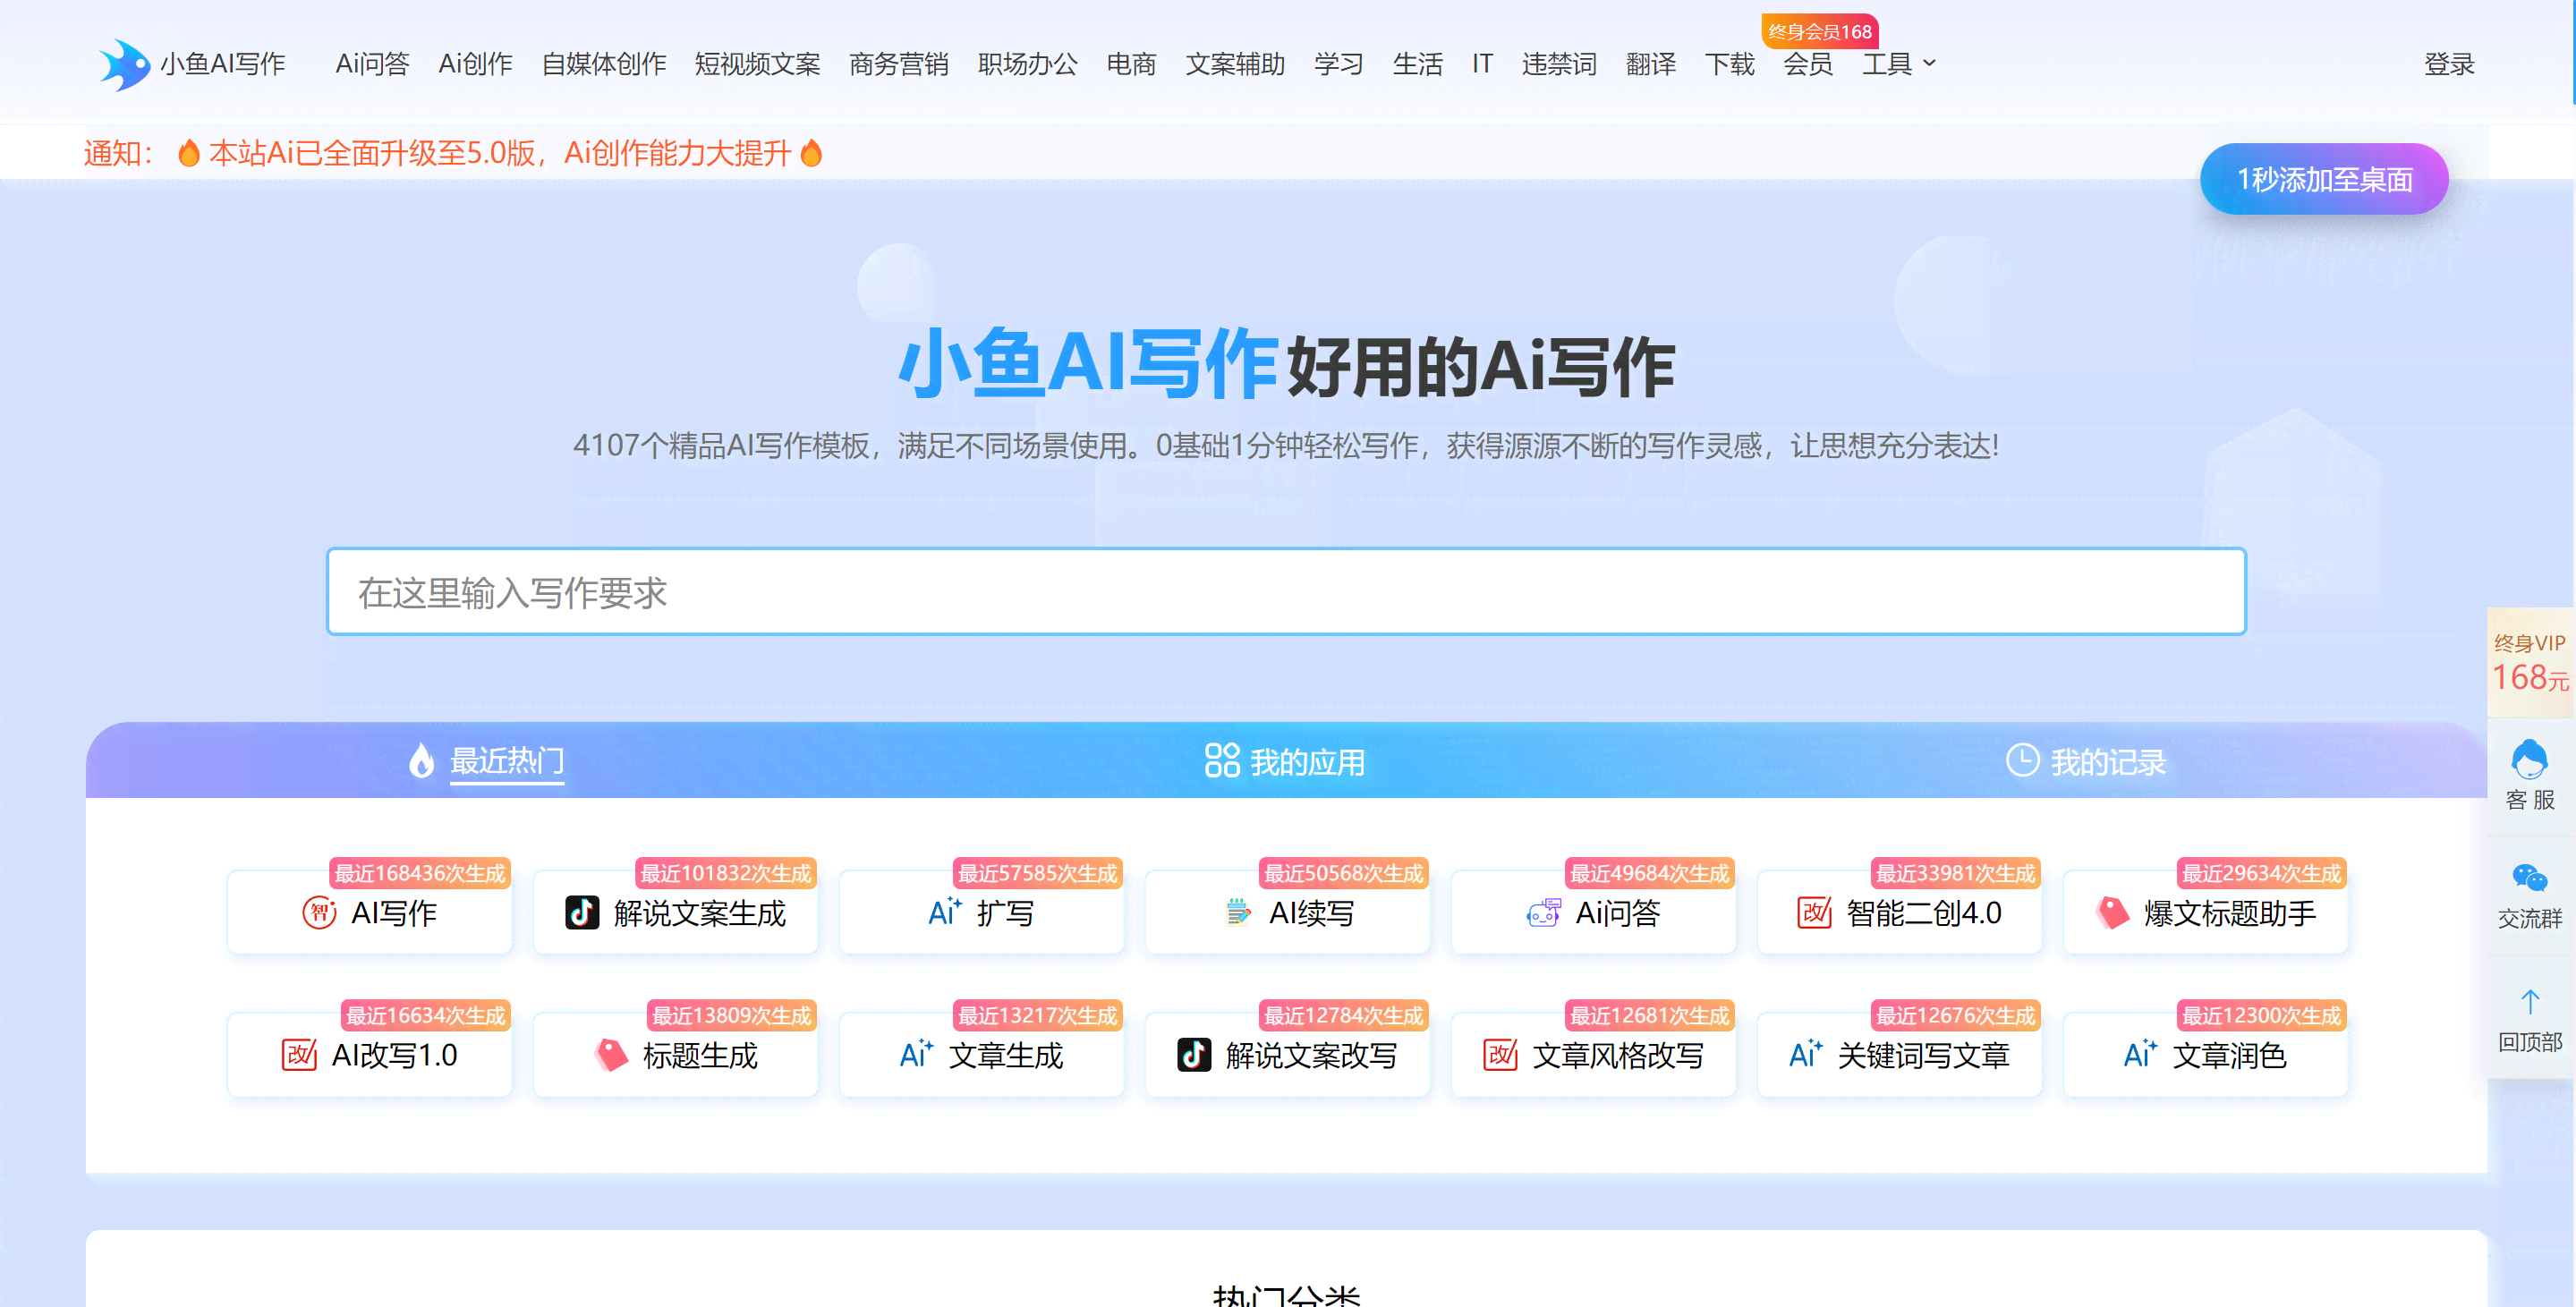This screenshot has height=1307, width=2576.
Task: Click the robot icon on Ai问答 card
Action: (1543, 913)
